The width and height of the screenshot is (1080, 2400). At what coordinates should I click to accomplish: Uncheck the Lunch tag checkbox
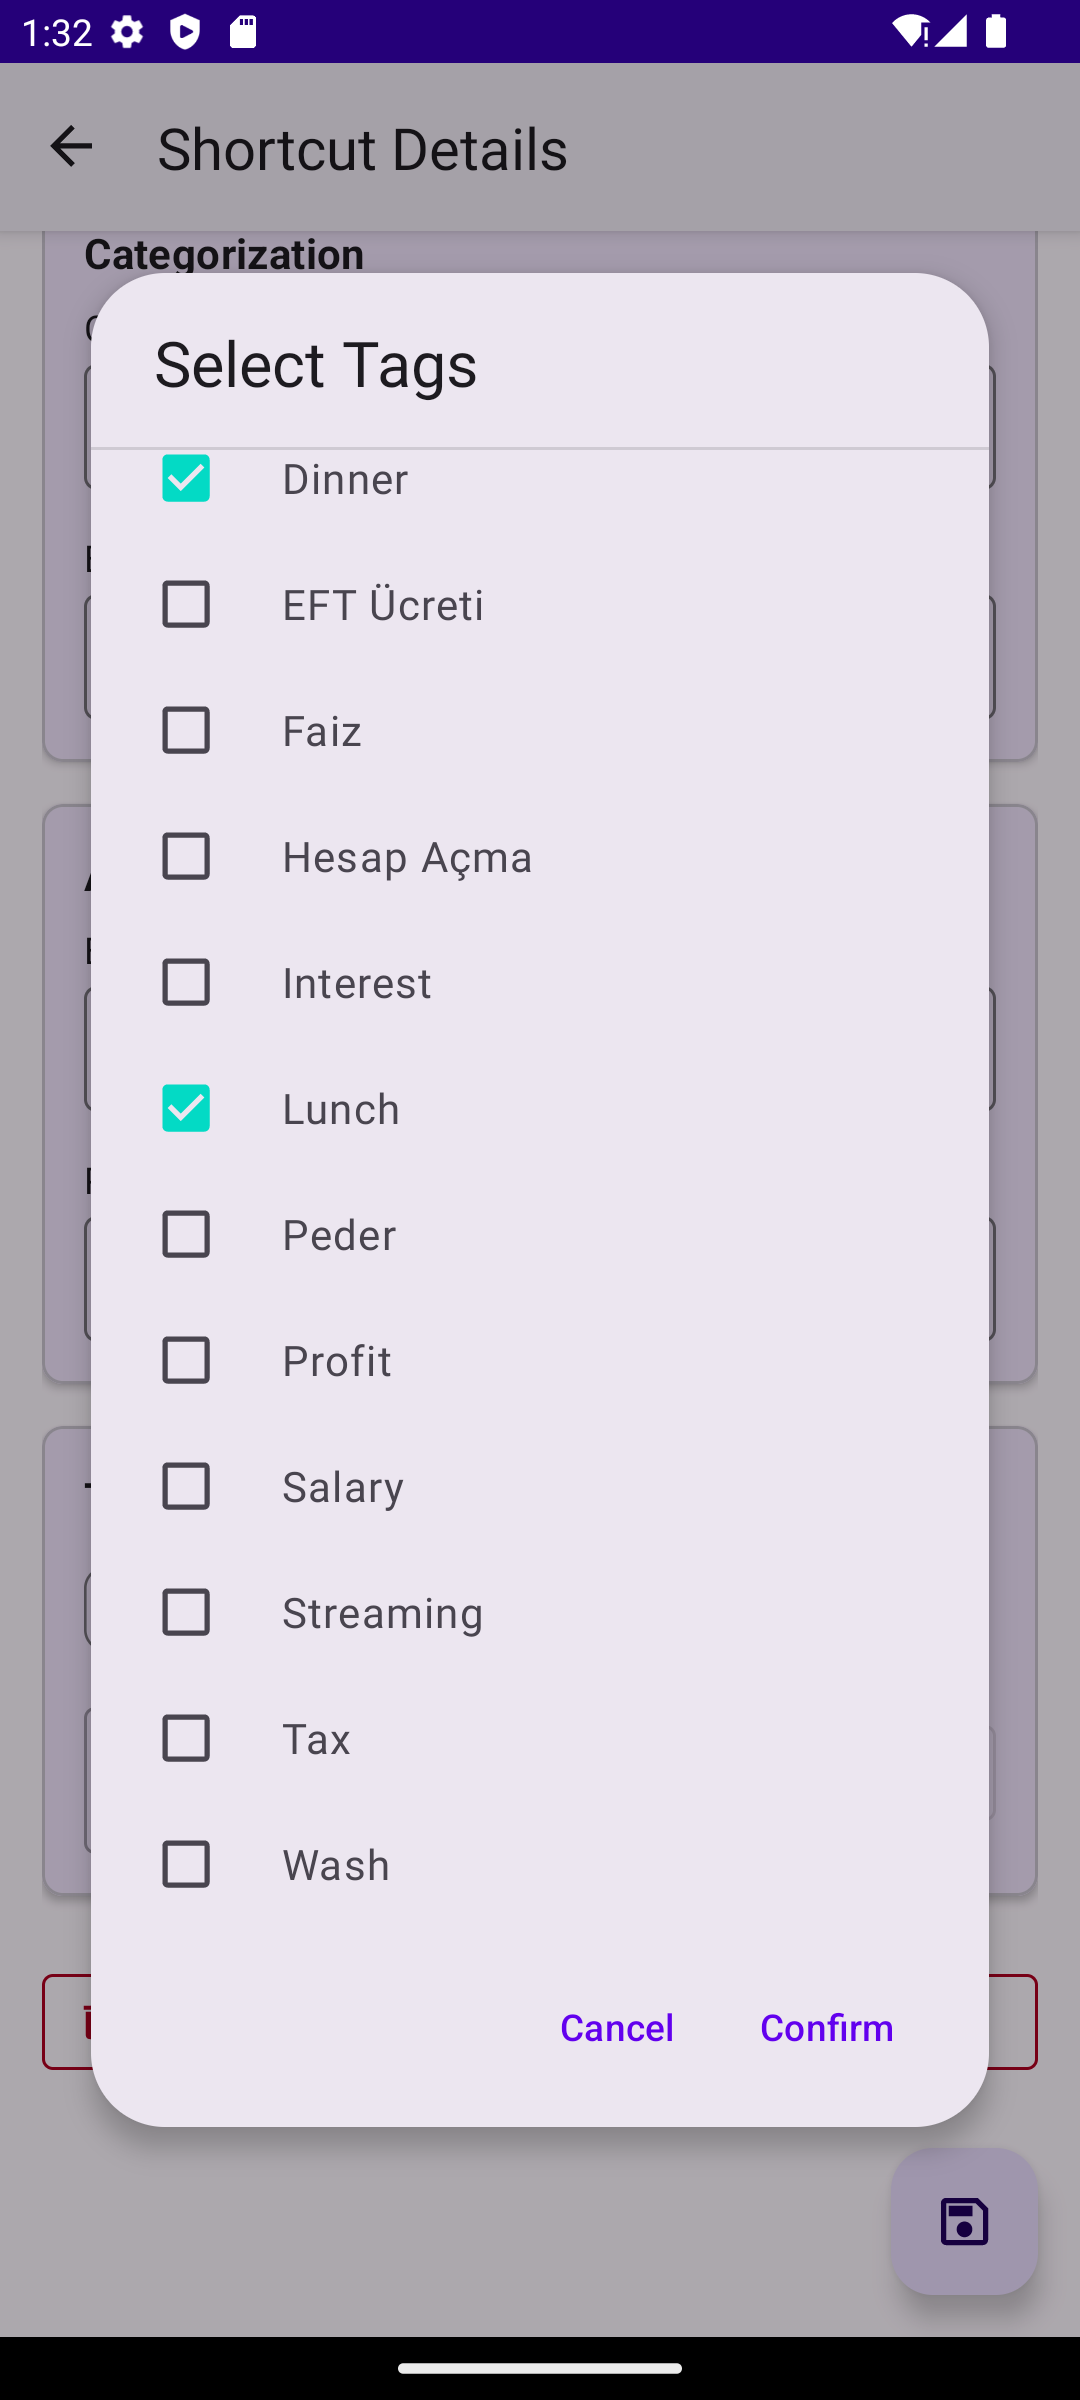186,1108
